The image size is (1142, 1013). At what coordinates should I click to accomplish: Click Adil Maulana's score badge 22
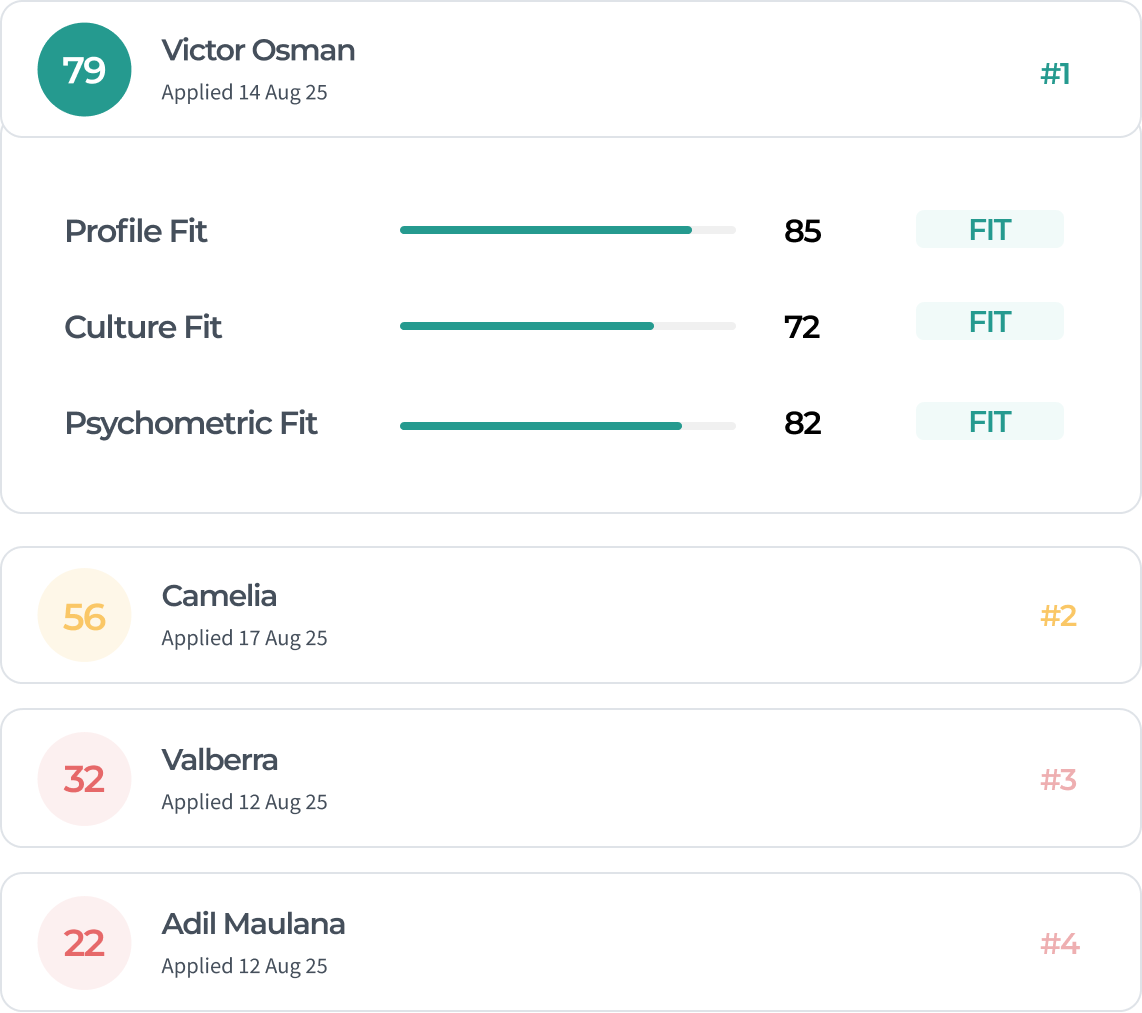[84, 943]
